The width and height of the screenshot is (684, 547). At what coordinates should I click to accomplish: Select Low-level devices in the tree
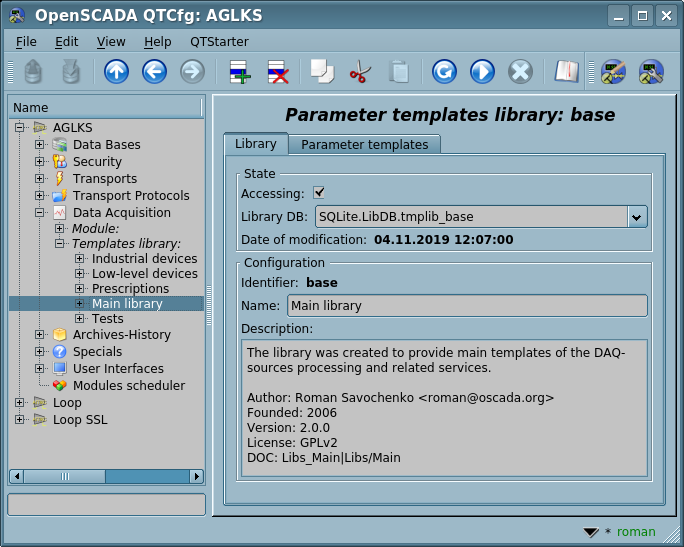click(144, 274)
